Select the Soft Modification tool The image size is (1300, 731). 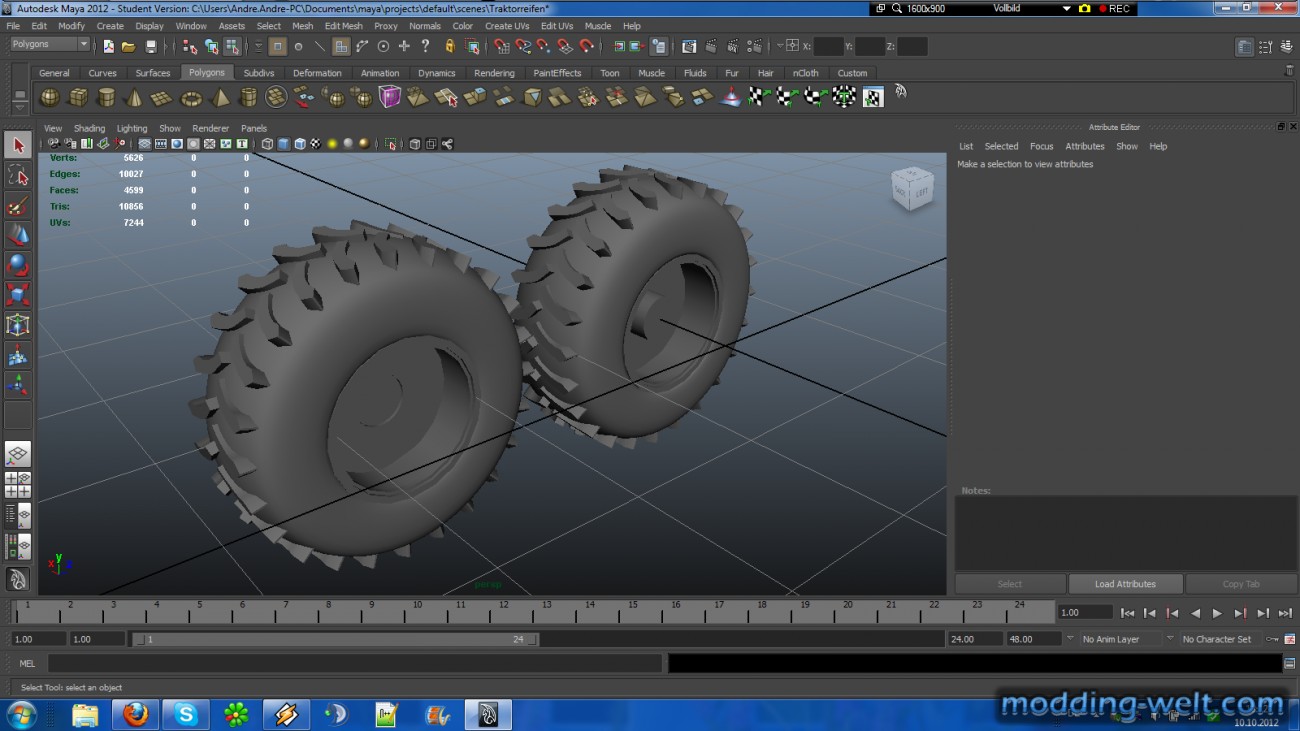(18, 355)
